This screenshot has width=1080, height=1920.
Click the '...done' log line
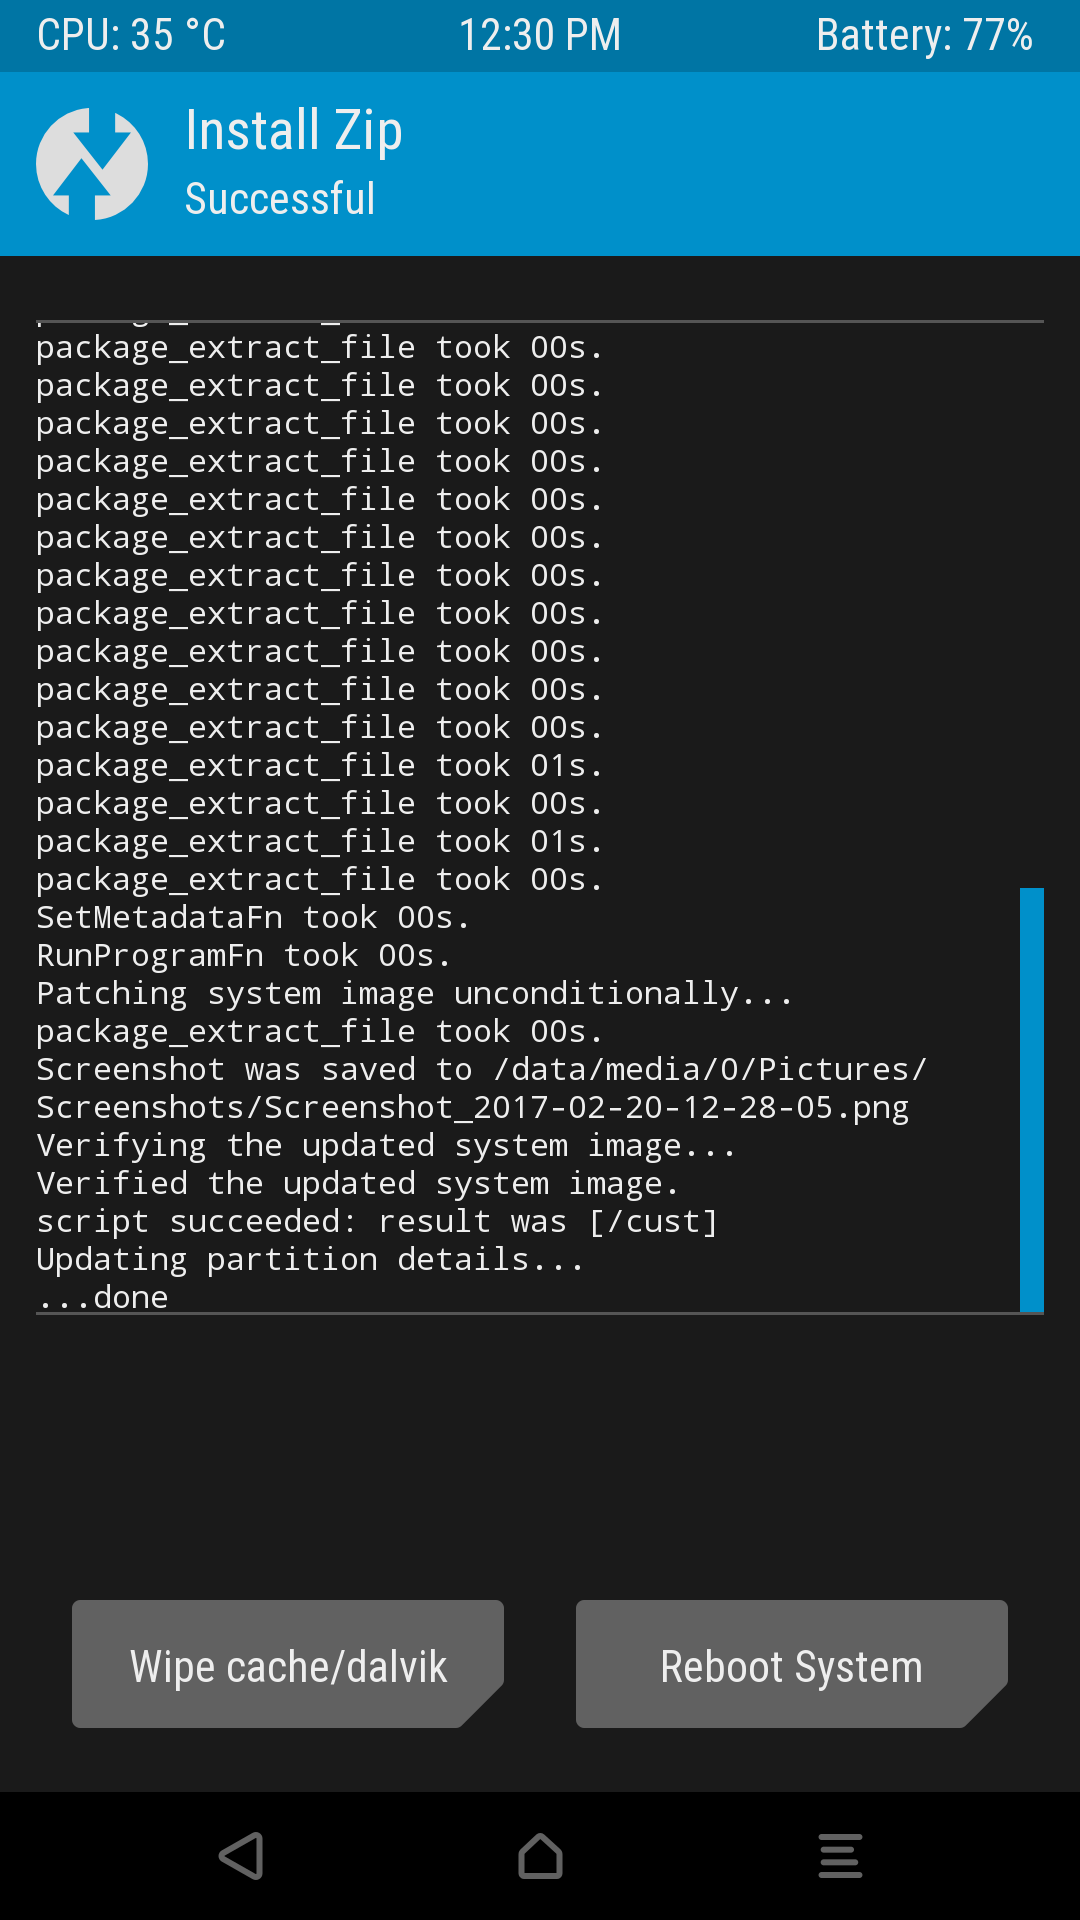click(102, 1297)
